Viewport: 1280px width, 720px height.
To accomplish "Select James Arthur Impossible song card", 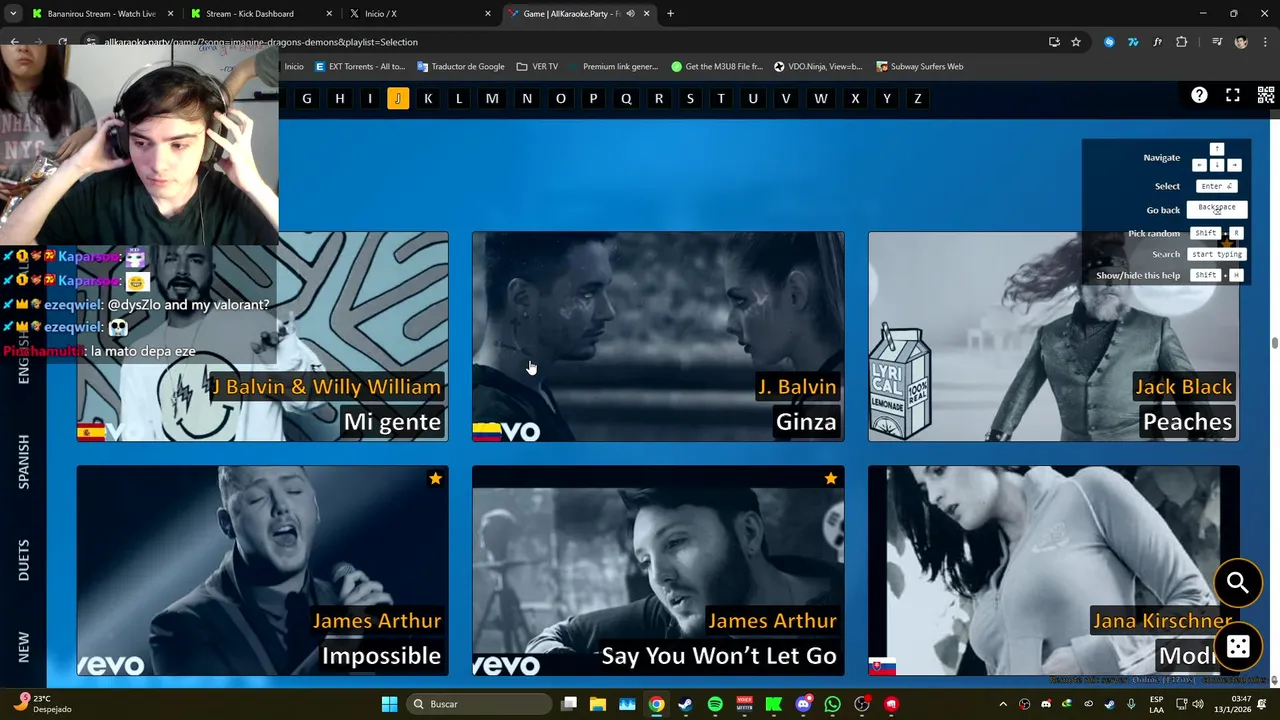I will pyautogui.click(x=263, y=570).
